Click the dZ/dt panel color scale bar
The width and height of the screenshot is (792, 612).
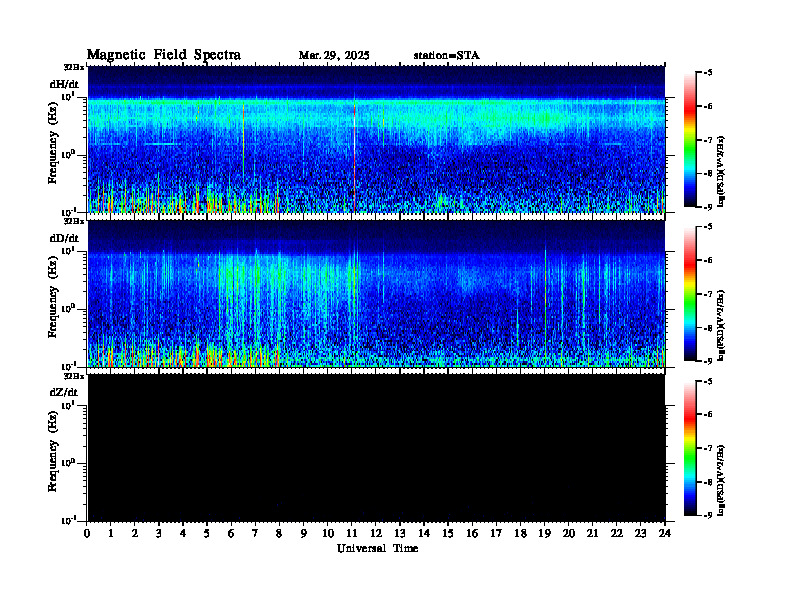(x=690, y=448)
